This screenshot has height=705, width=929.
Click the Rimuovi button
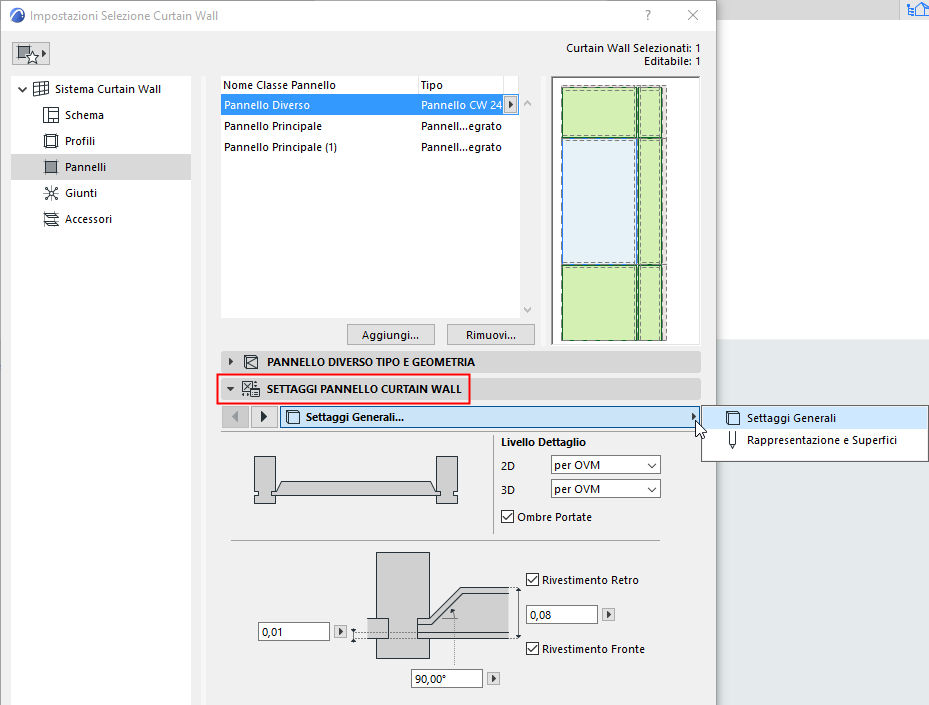(x=490, y=334)
